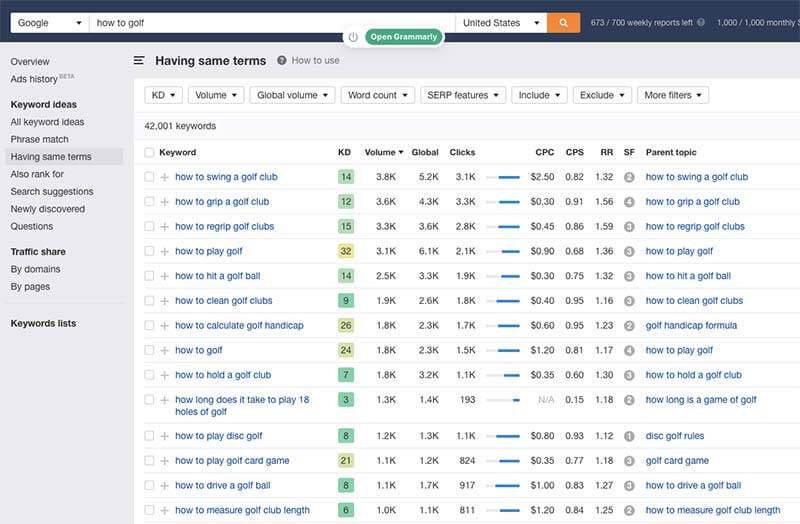
Task: Open Phrase match in the sidebar
Action: tap(40, 139)
